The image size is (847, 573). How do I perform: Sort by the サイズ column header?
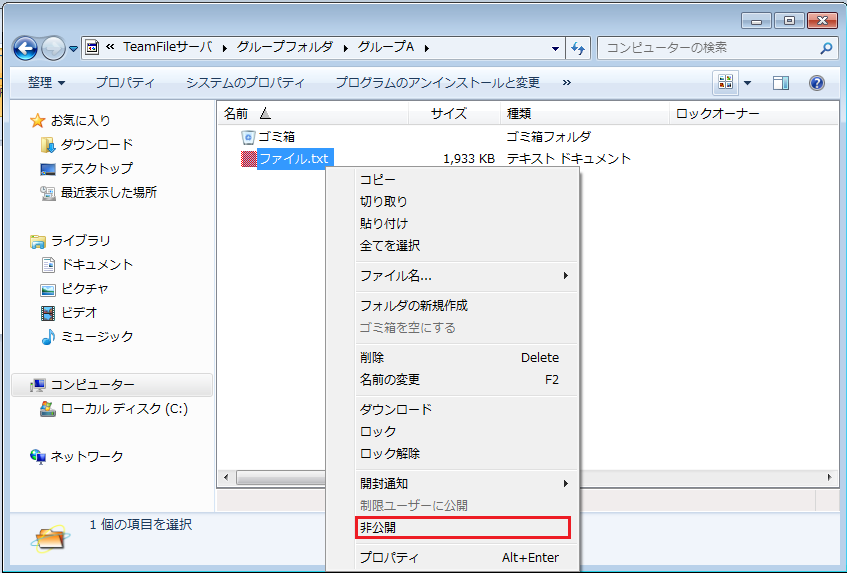click(449, 113)
